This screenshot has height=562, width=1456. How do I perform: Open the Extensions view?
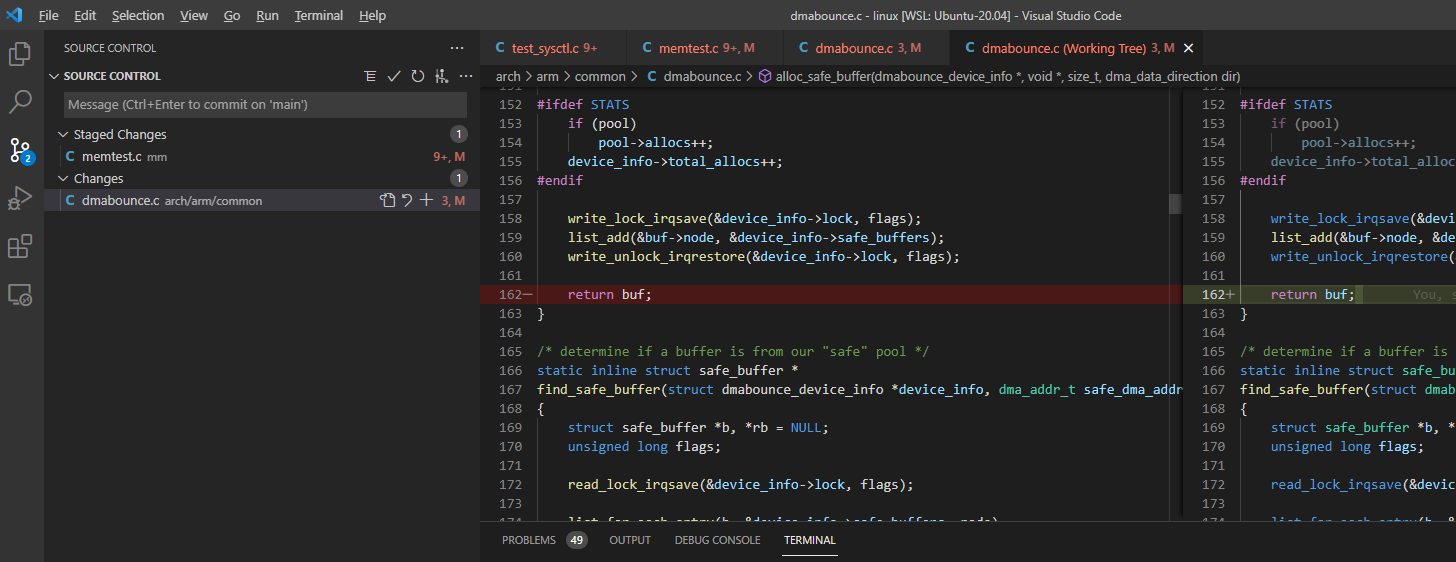point(21,246)
